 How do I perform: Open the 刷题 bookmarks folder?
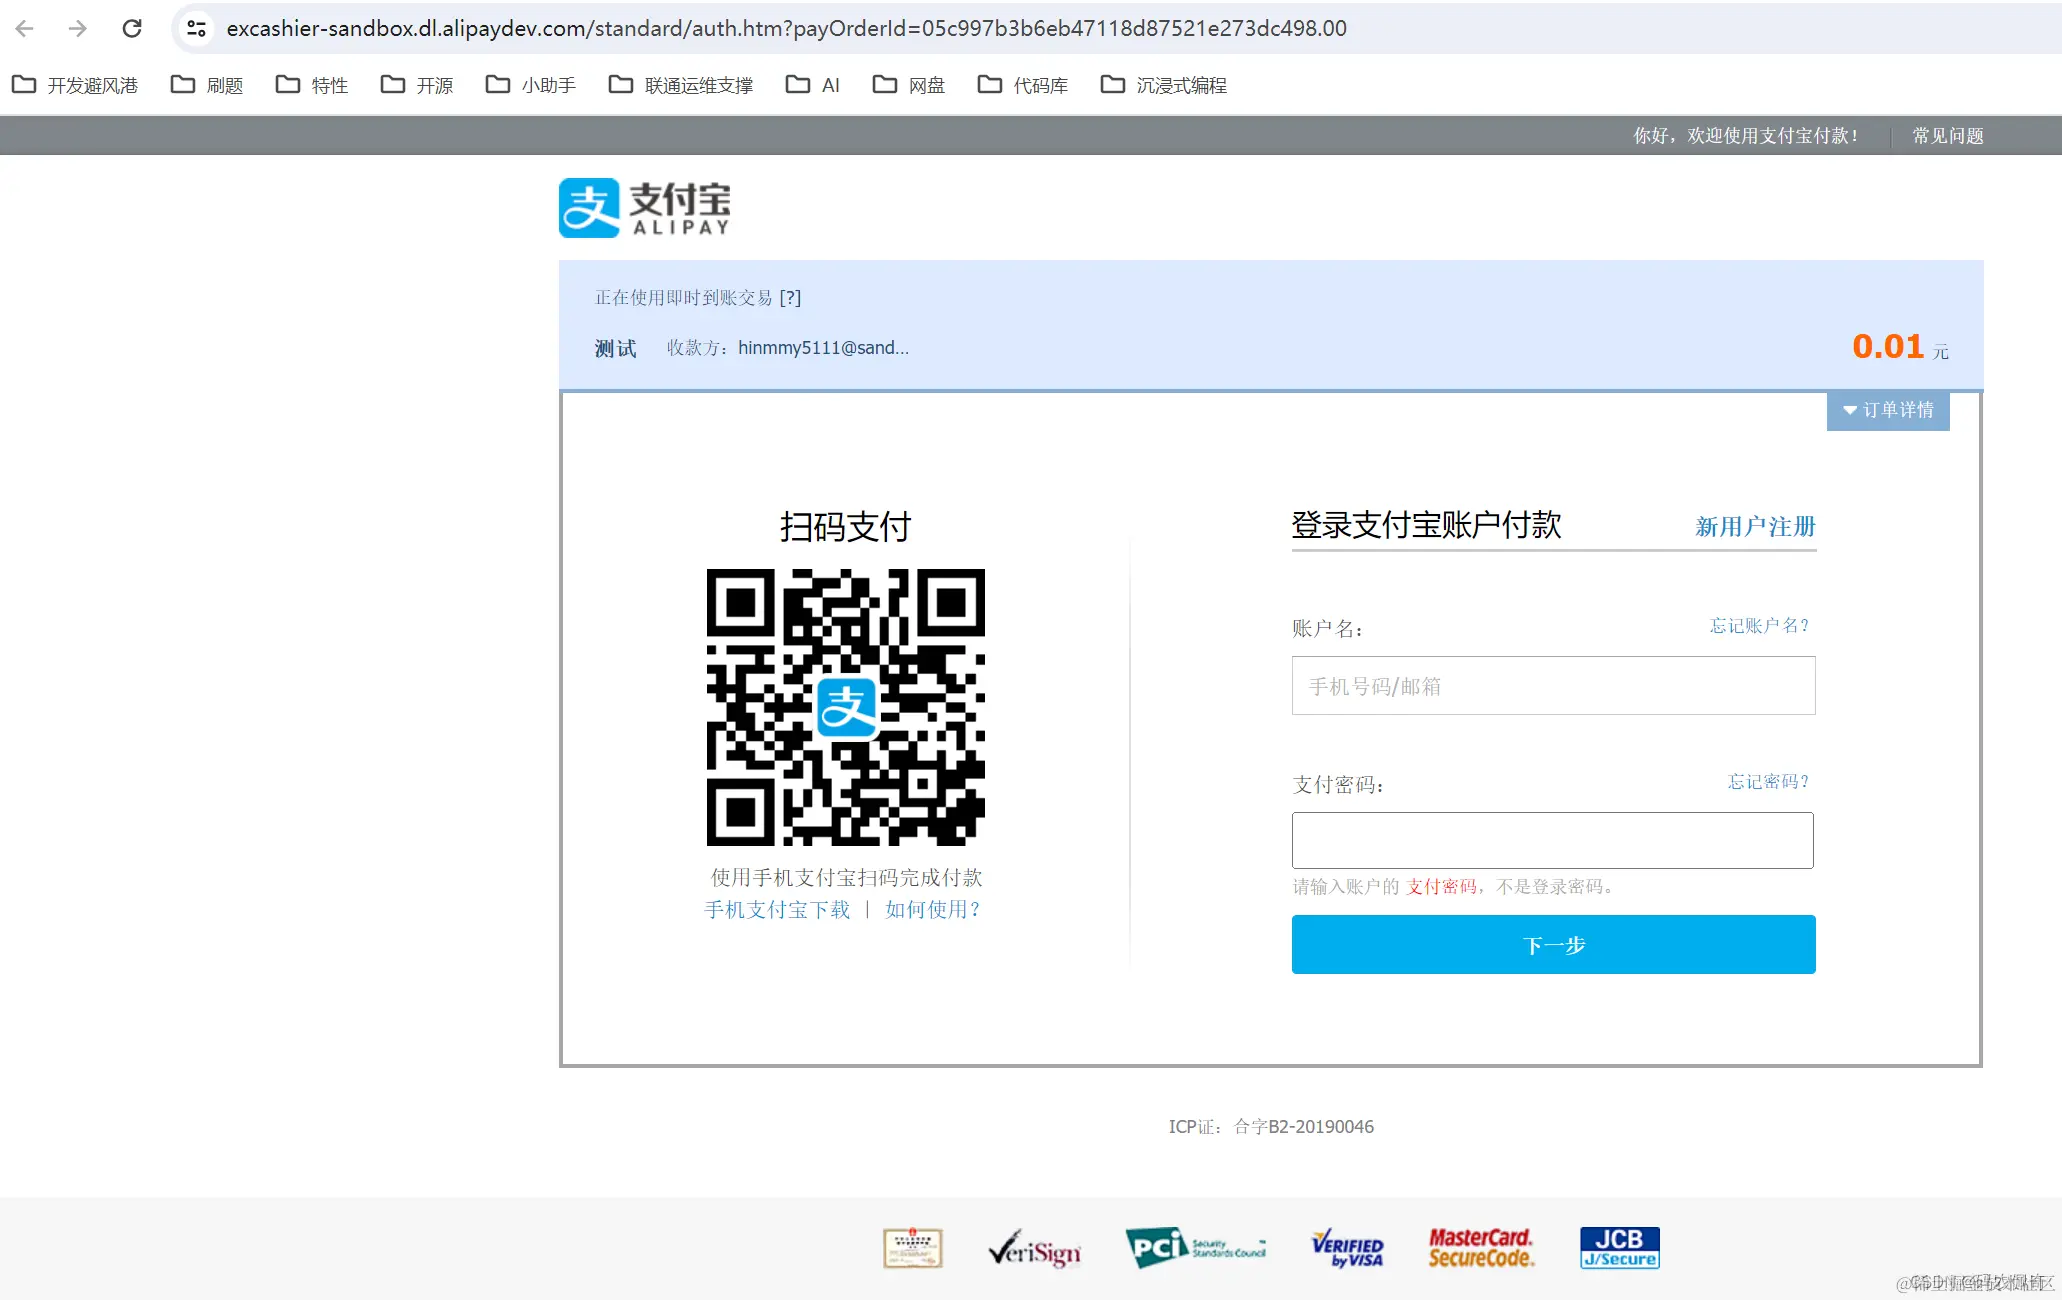pyautogui.click(x=208, y=85)
